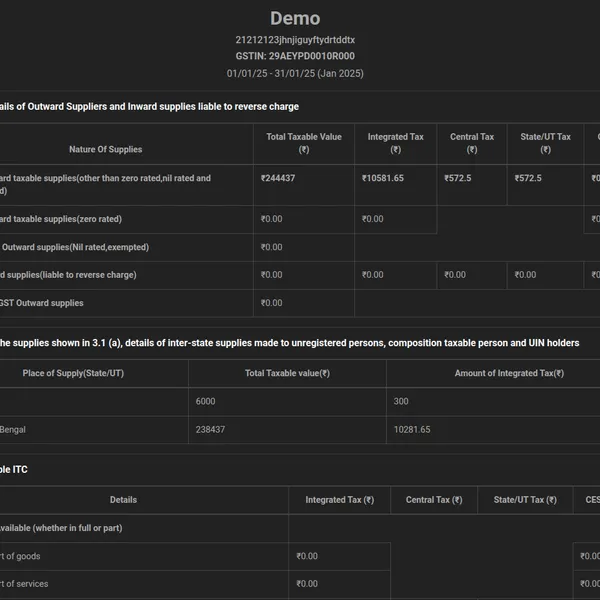
Task: Click "Central Tax (₹)" header in the outward supplies table
Action: (472, 143)
